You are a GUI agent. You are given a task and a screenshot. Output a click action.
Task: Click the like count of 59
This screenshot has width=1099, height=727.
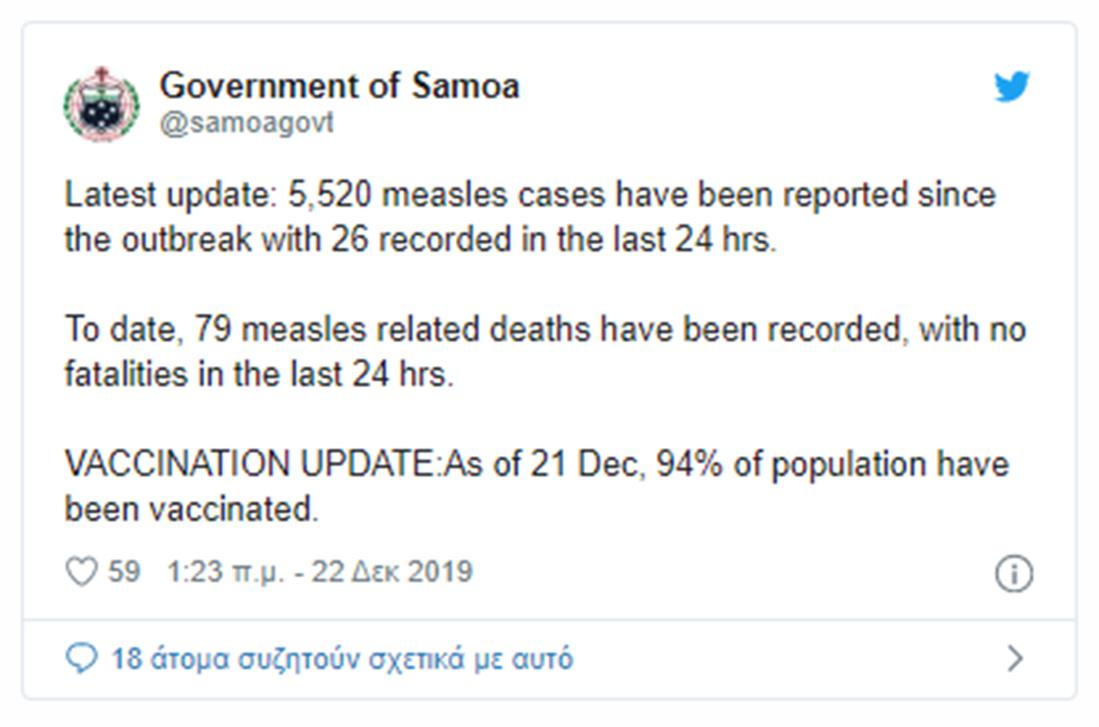point(124,572)
